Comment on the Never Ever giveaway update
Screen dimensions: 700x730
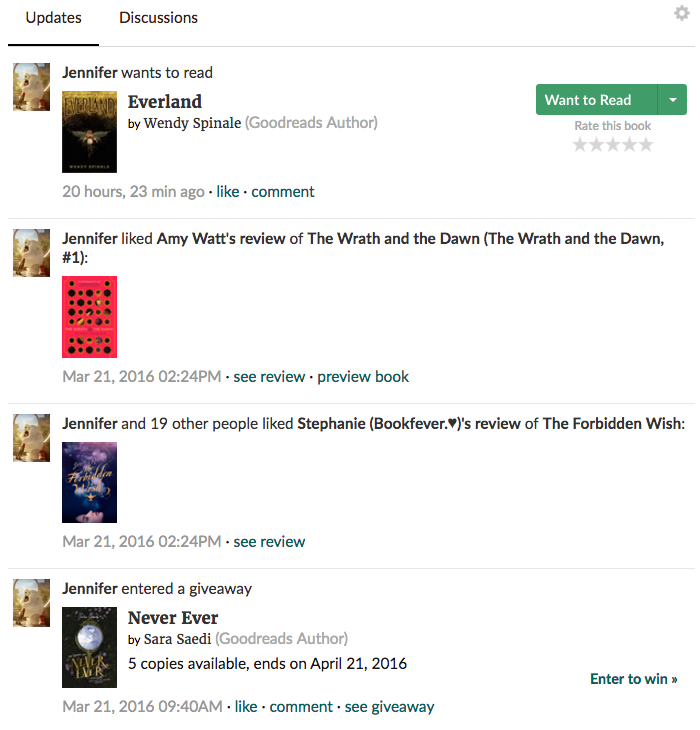pyautogui.click(x=301, y=707)
